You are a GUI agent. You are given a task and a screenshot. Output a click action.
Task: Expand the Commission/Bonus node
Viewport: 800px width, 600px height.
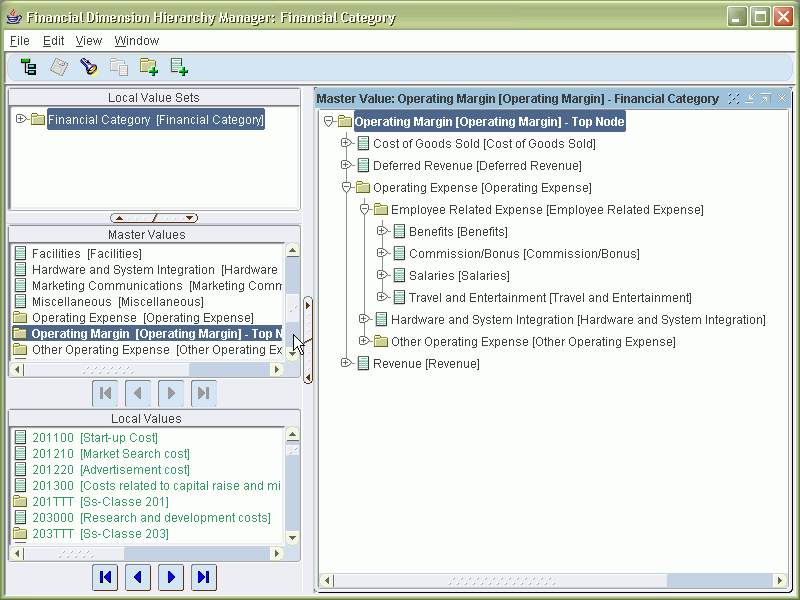tap(382, 253)
